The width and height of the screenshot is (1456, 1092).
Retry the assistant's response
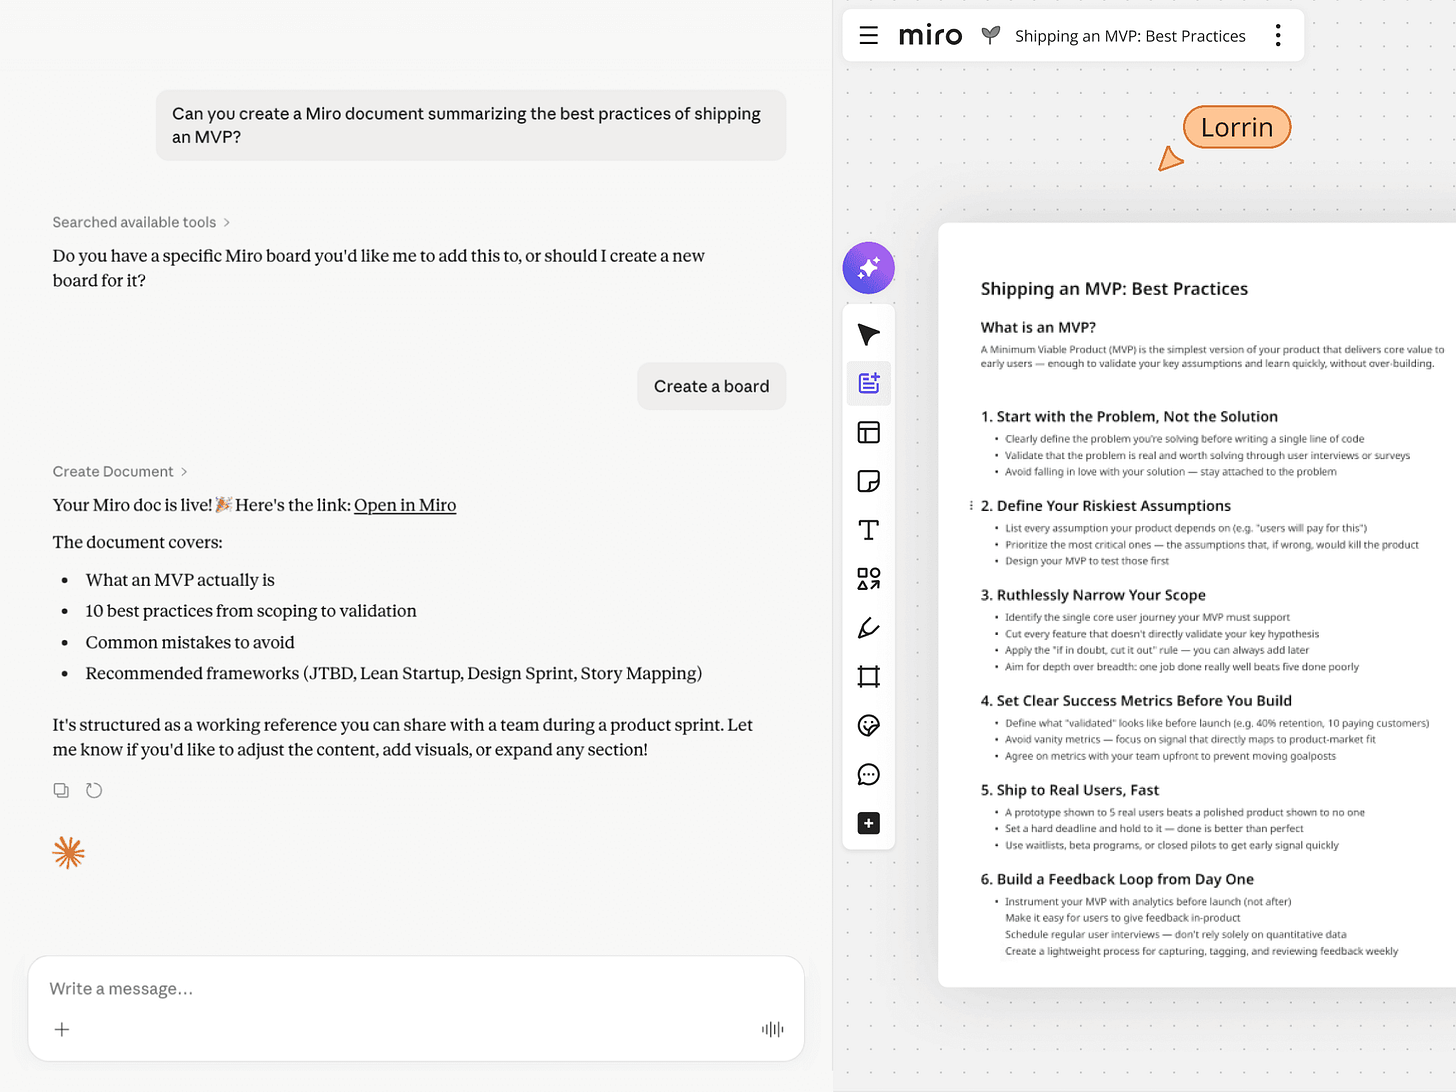point(94,790)
